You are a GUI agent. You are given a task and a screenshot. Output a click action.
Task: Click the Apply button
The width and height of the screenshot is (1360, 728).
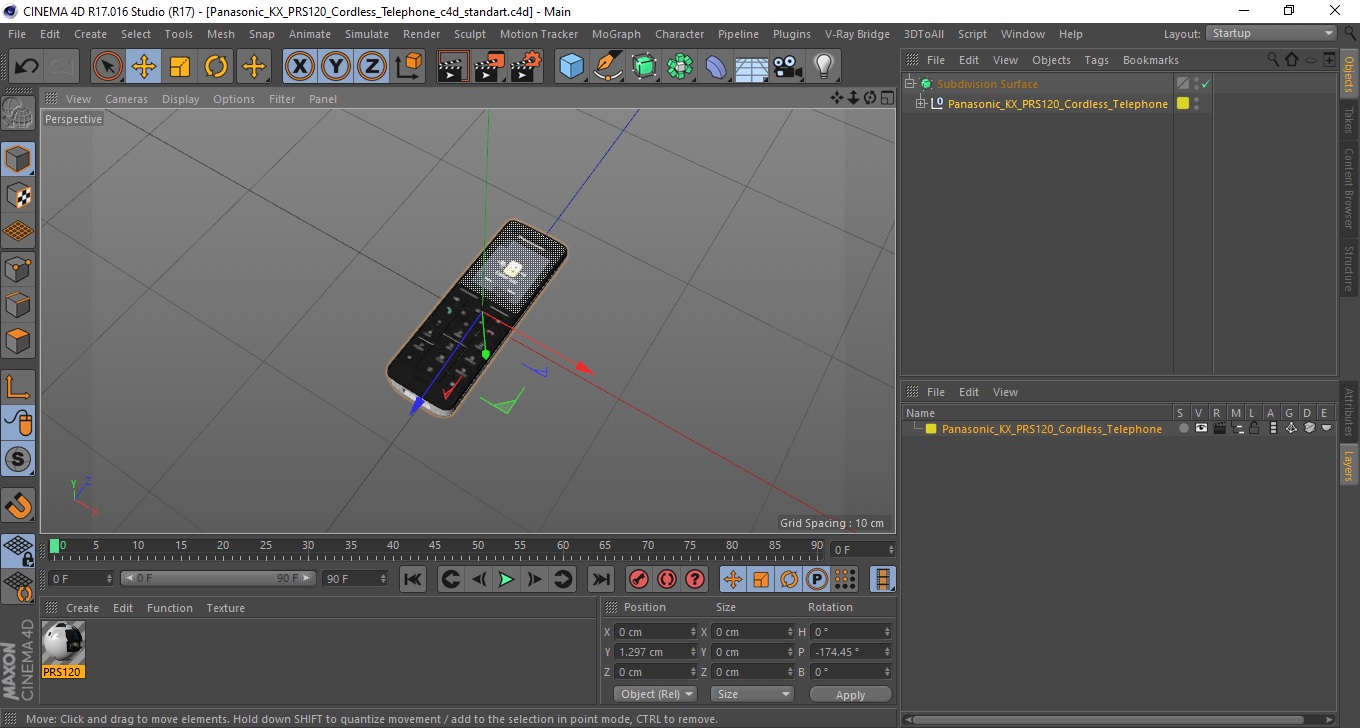[850, 694]
